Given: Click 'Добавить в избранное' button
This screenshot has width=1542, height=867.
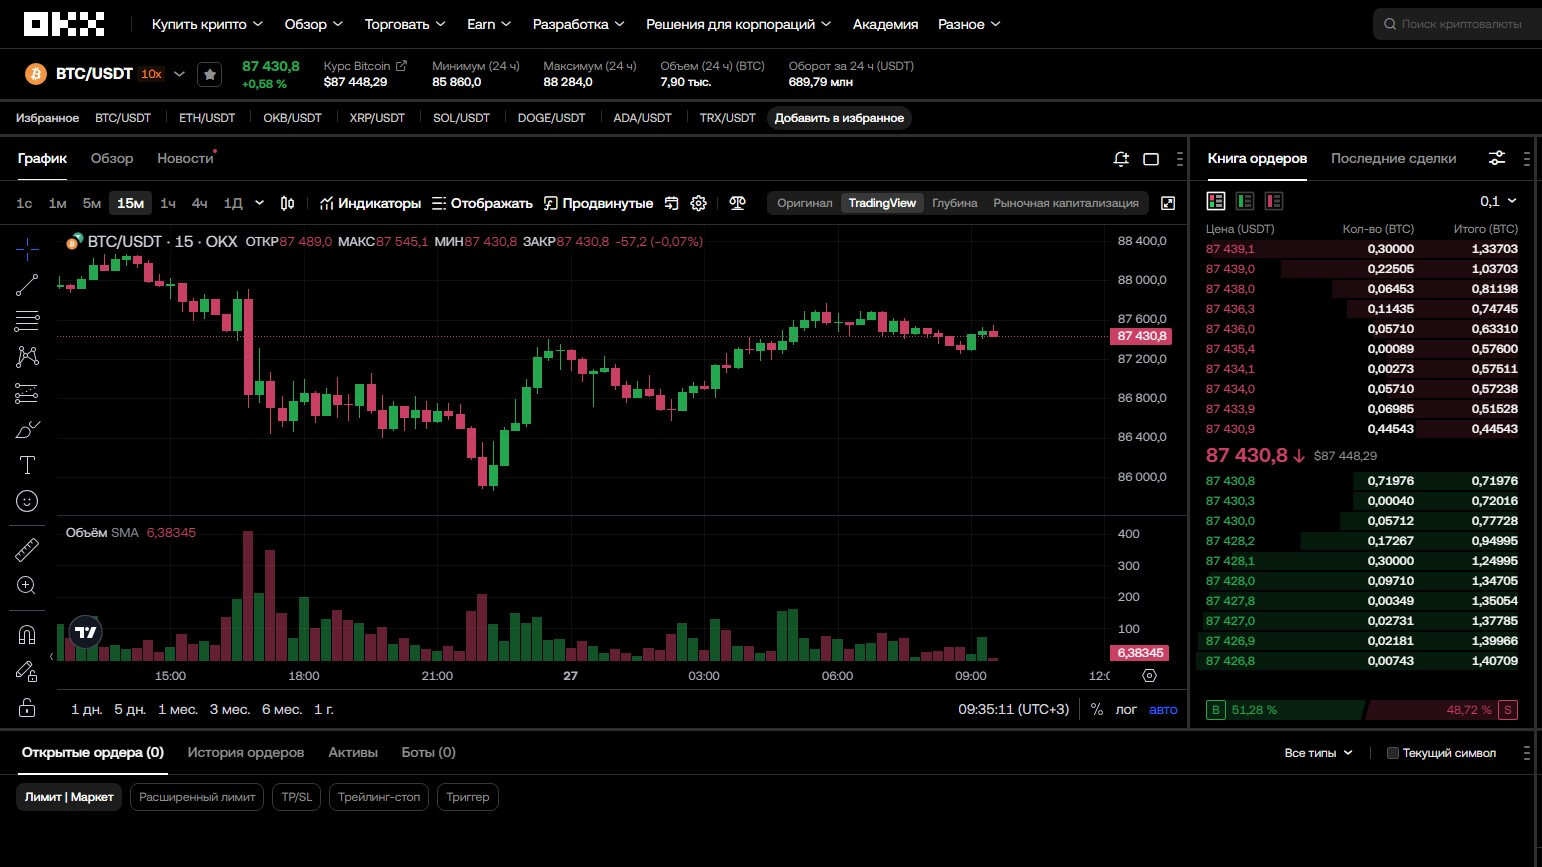Looking at the screenshot, I should click(x=839, y=118).
